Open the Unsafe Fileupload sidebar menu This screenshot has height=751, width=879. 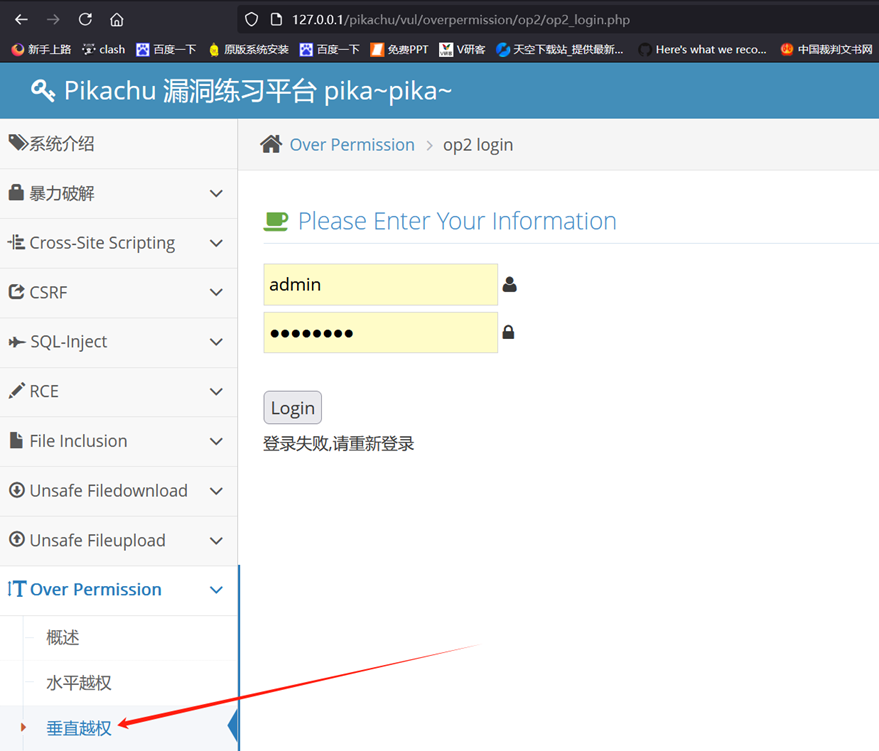coord(118,541)
